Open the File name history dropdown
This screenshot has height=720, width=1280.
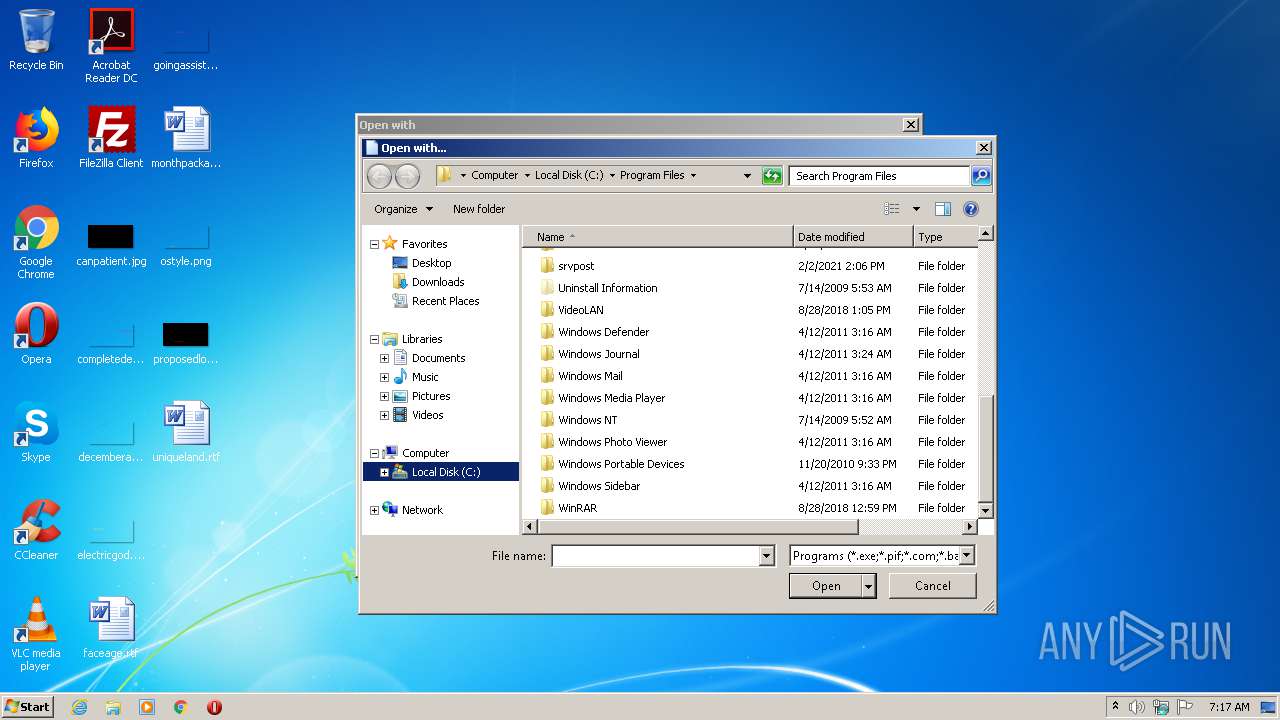[767, 556]
